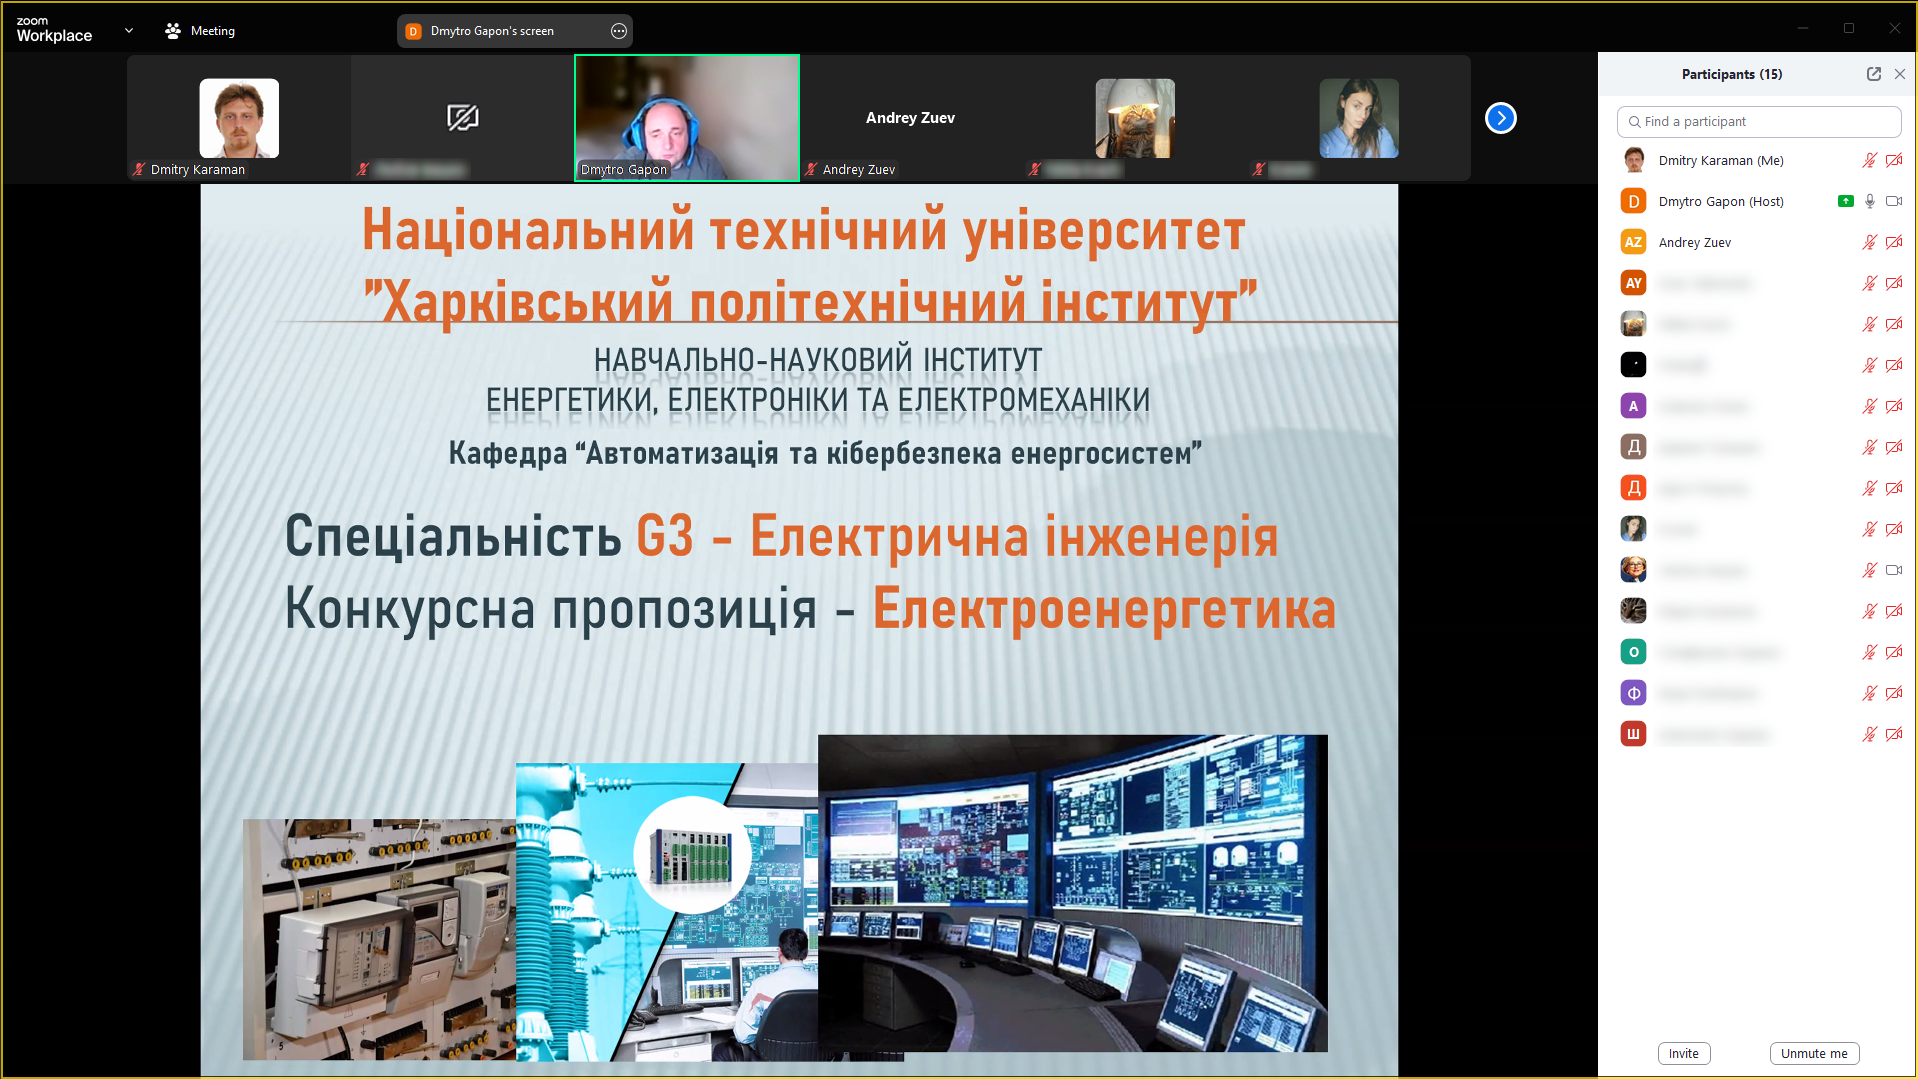Click the name Andrey Zuev in the participants list
The height and width of the screenshot is (1079, 1918).
[1695, 242]
